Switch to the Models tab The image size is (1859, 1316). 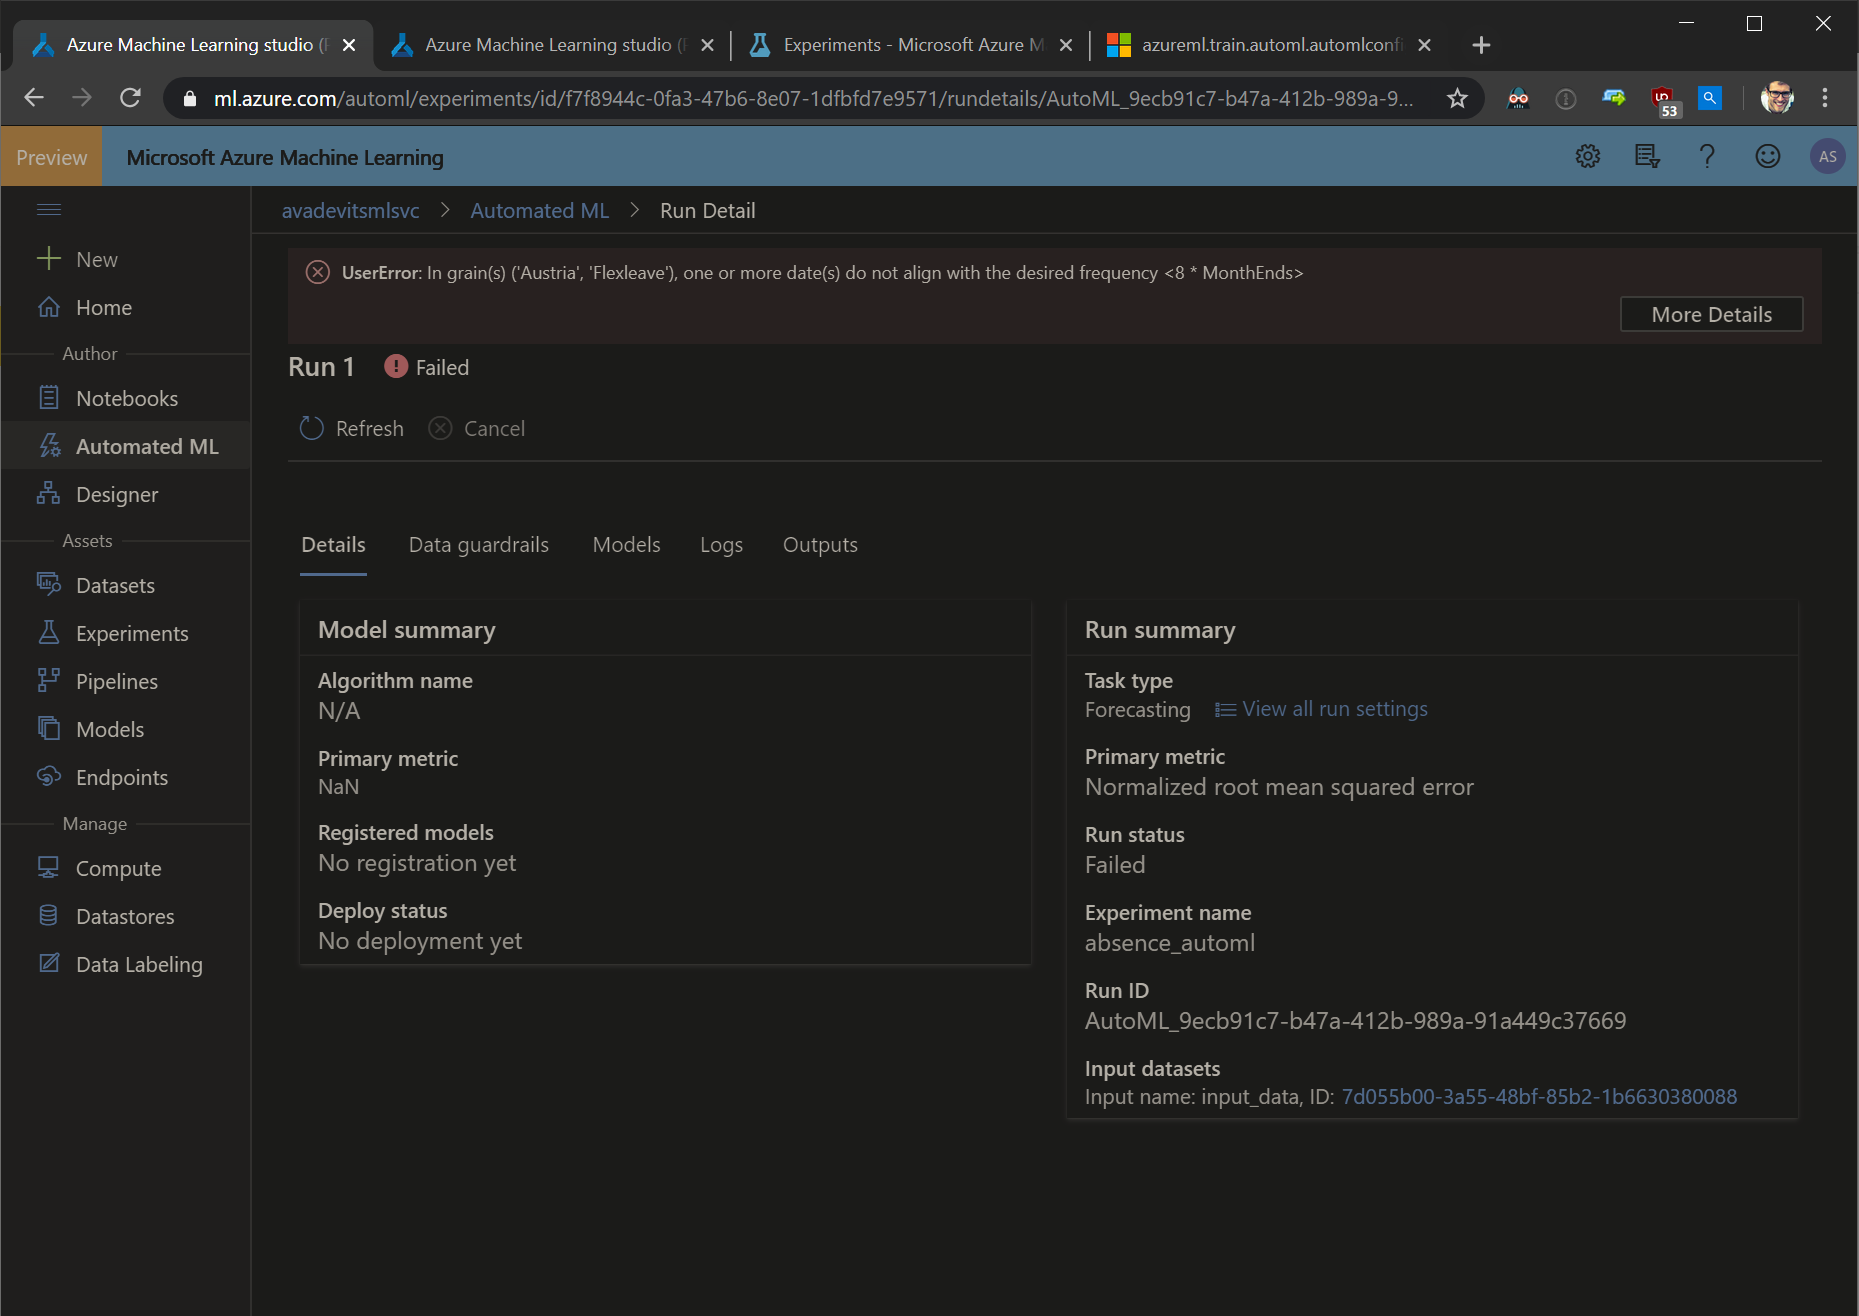pyautogui.click(x=626, y=545)
